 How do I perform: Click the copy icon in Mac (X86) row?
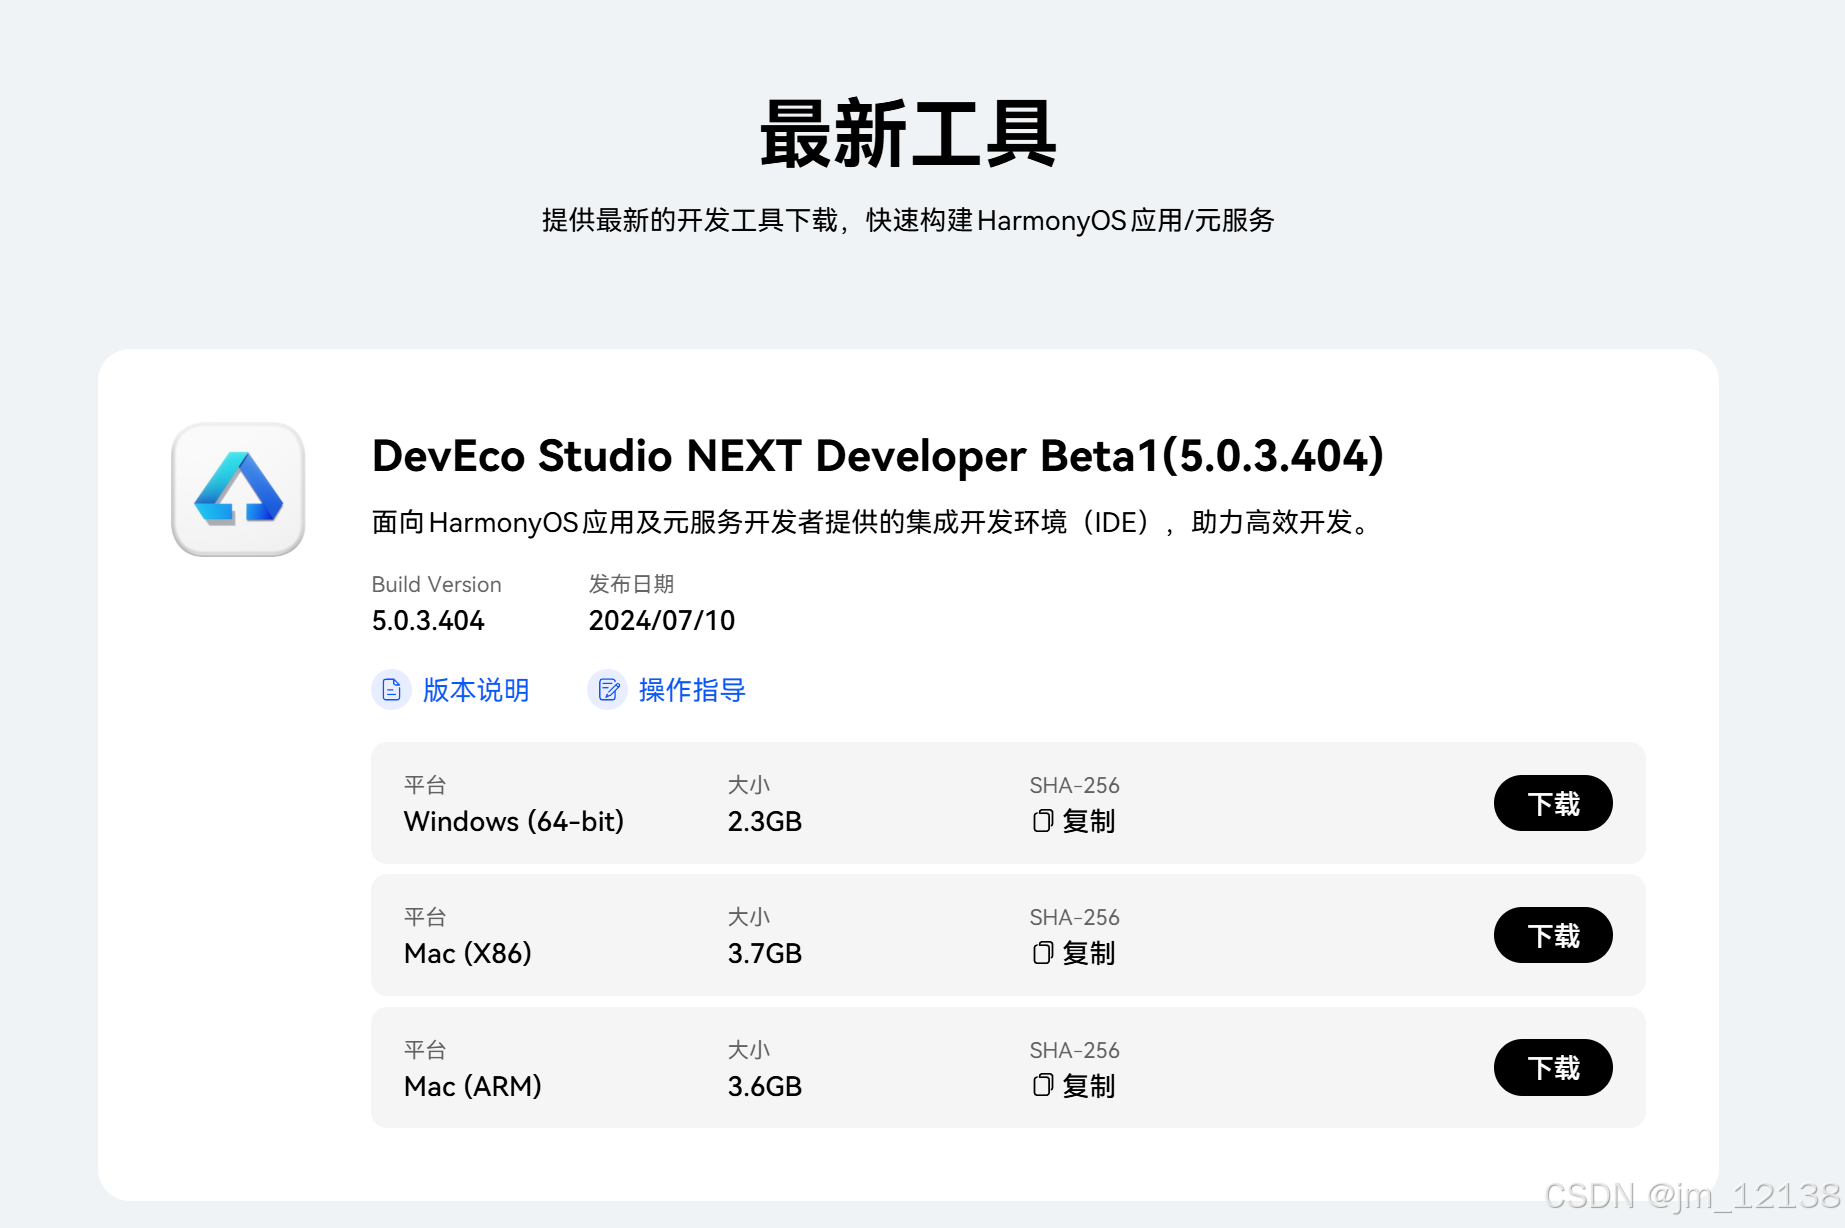[1043, 953]
